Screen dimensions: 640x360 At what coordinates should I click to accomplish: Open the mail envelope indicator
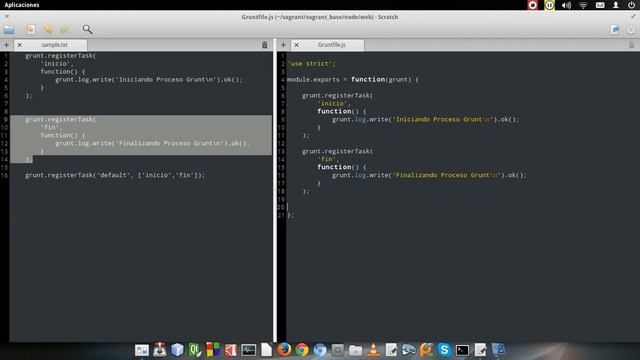(600, 5)
